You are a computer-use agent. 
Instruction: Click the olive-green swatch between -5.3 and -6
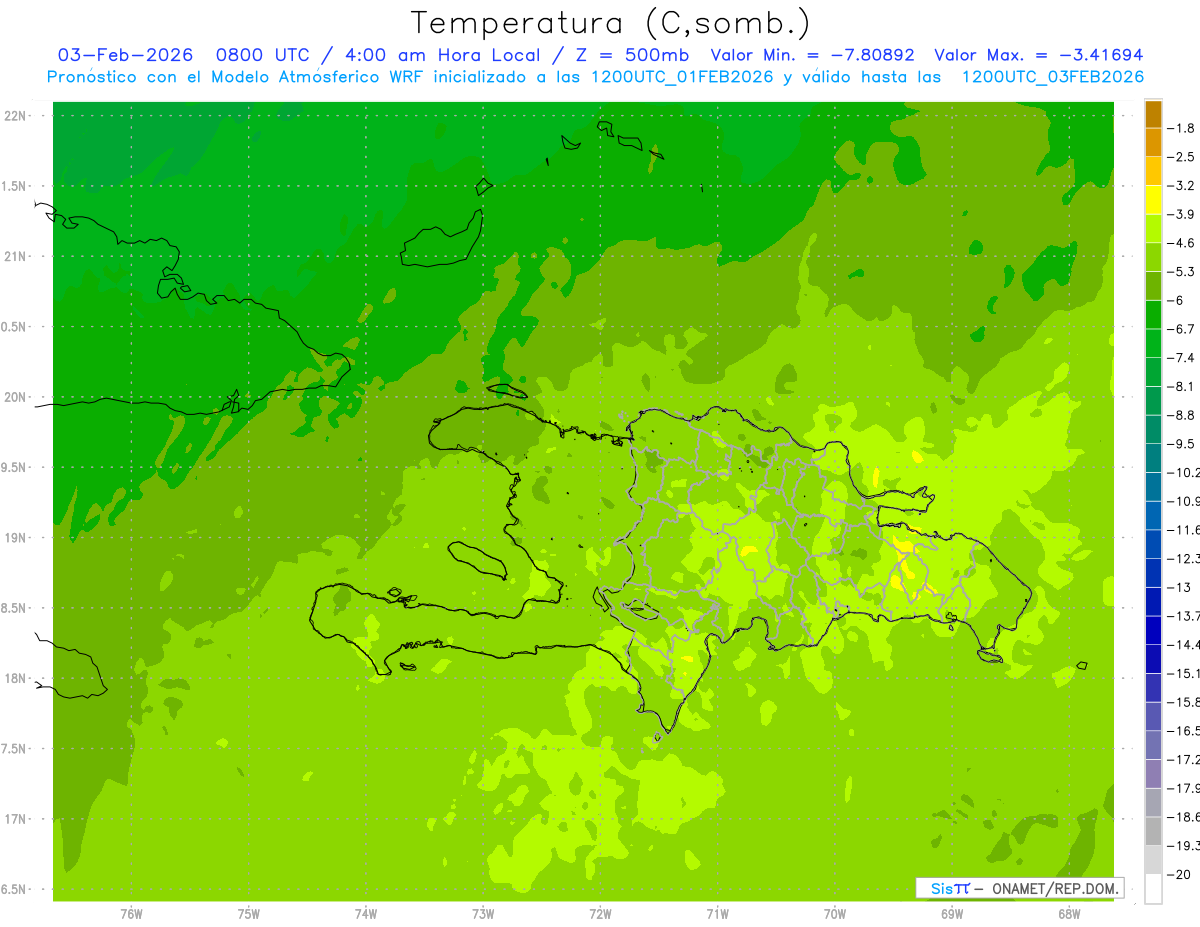pos(1153,286)
